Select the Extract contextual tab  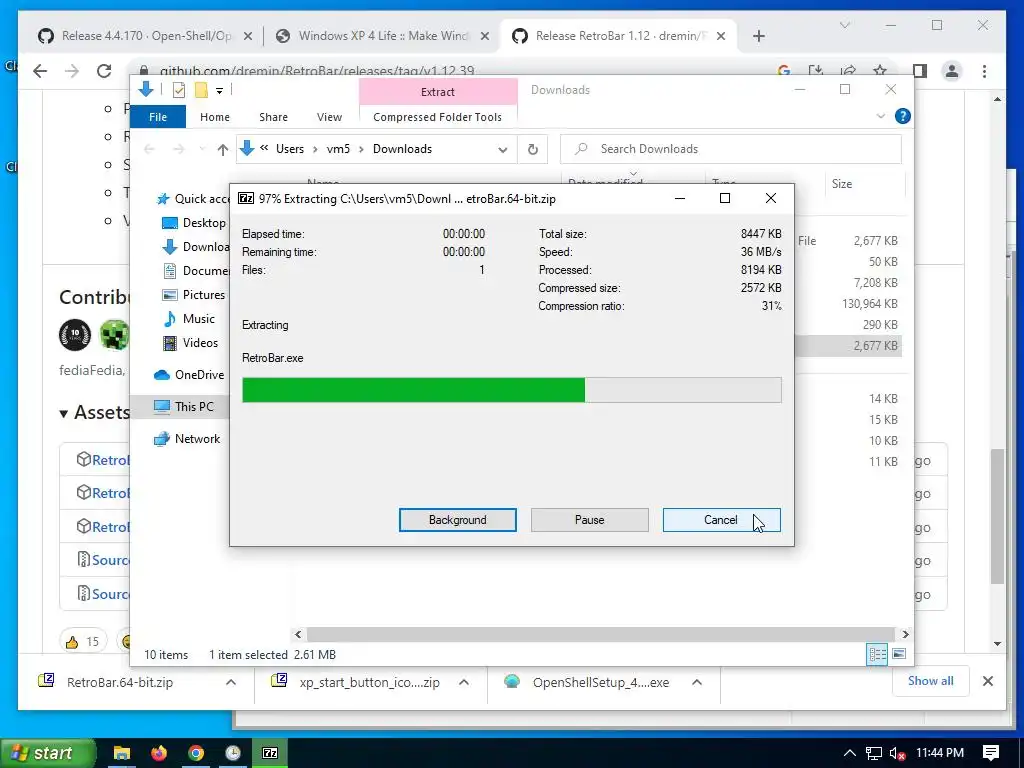click(438, 92)
